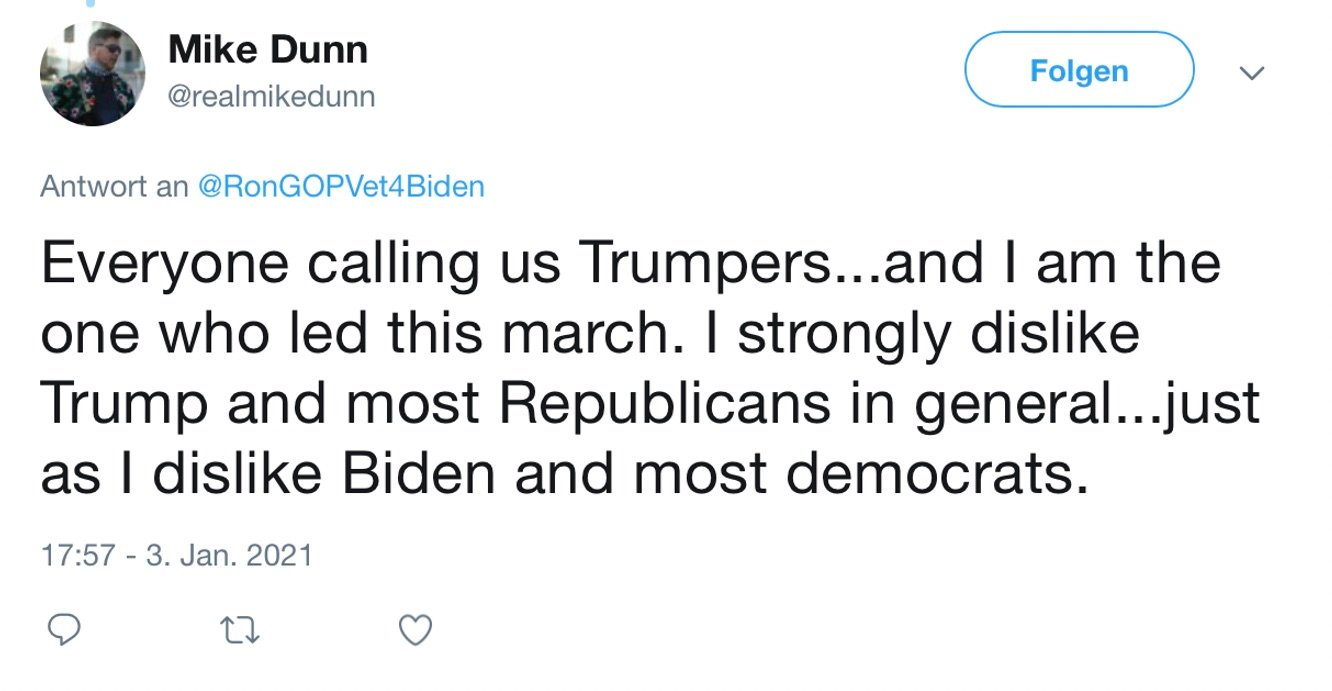Open the tweet timestamp 17:57 - 3. Jan. 2021
The image size is (1332, 691).
click(x=176, y=556)
